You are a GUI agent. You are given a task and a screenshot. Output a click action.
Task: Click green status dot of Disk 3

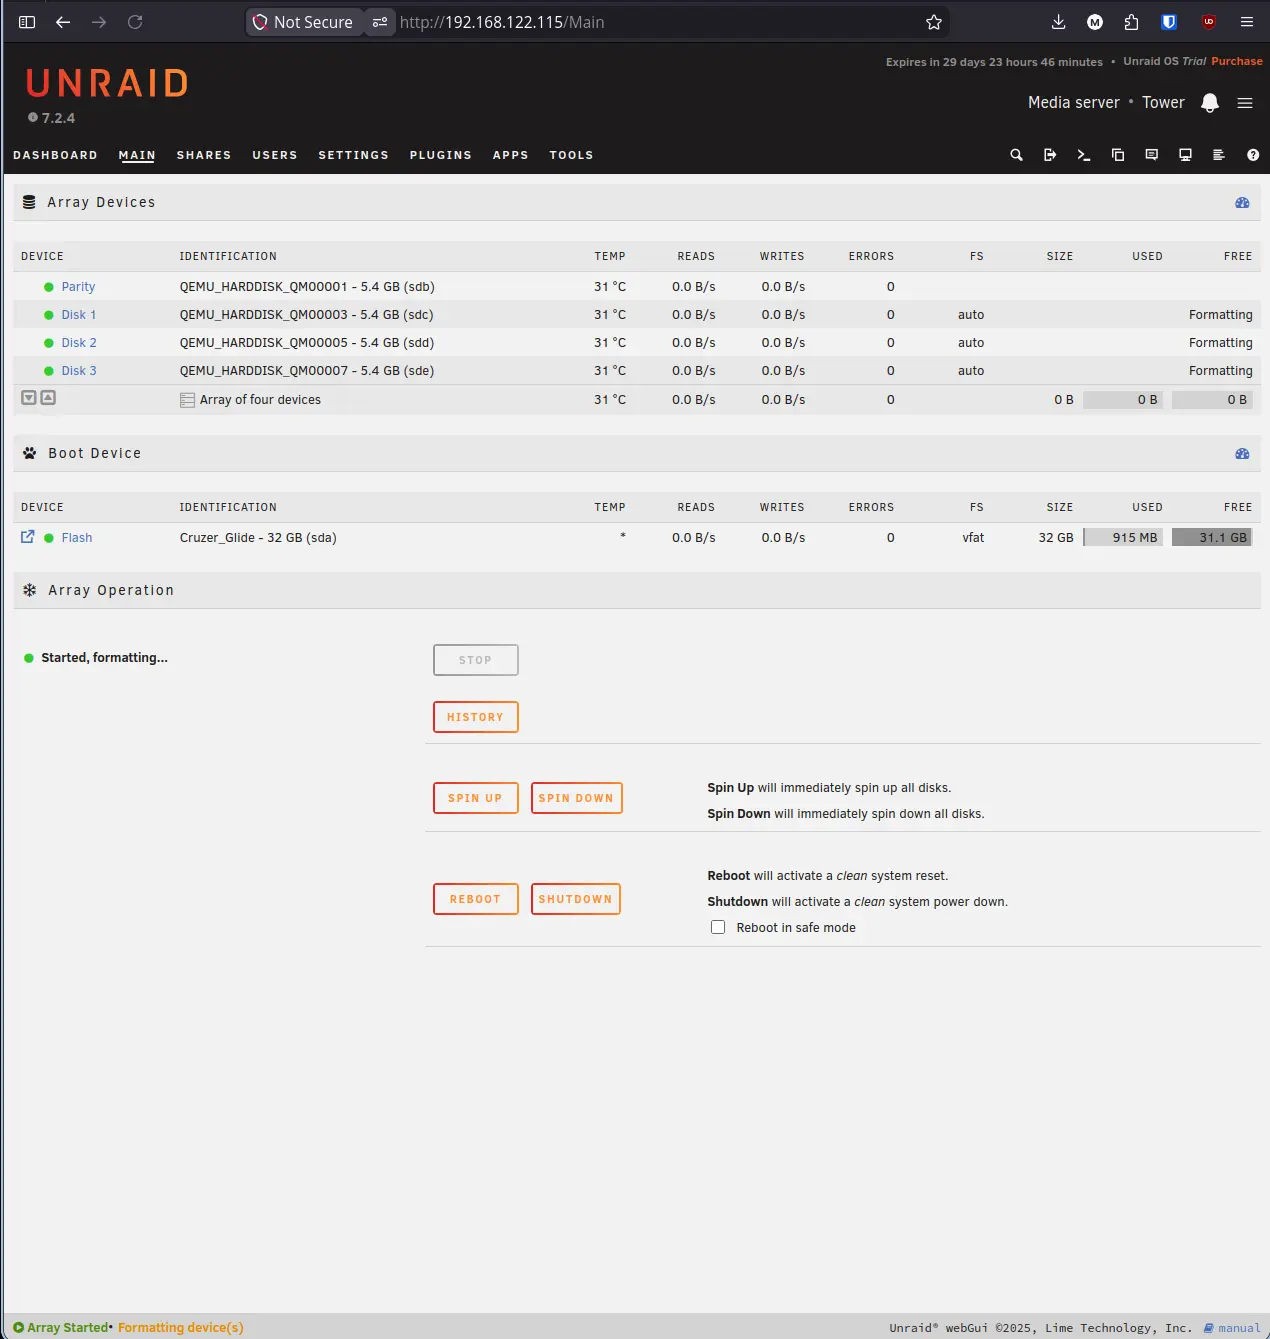click(48, 371)
